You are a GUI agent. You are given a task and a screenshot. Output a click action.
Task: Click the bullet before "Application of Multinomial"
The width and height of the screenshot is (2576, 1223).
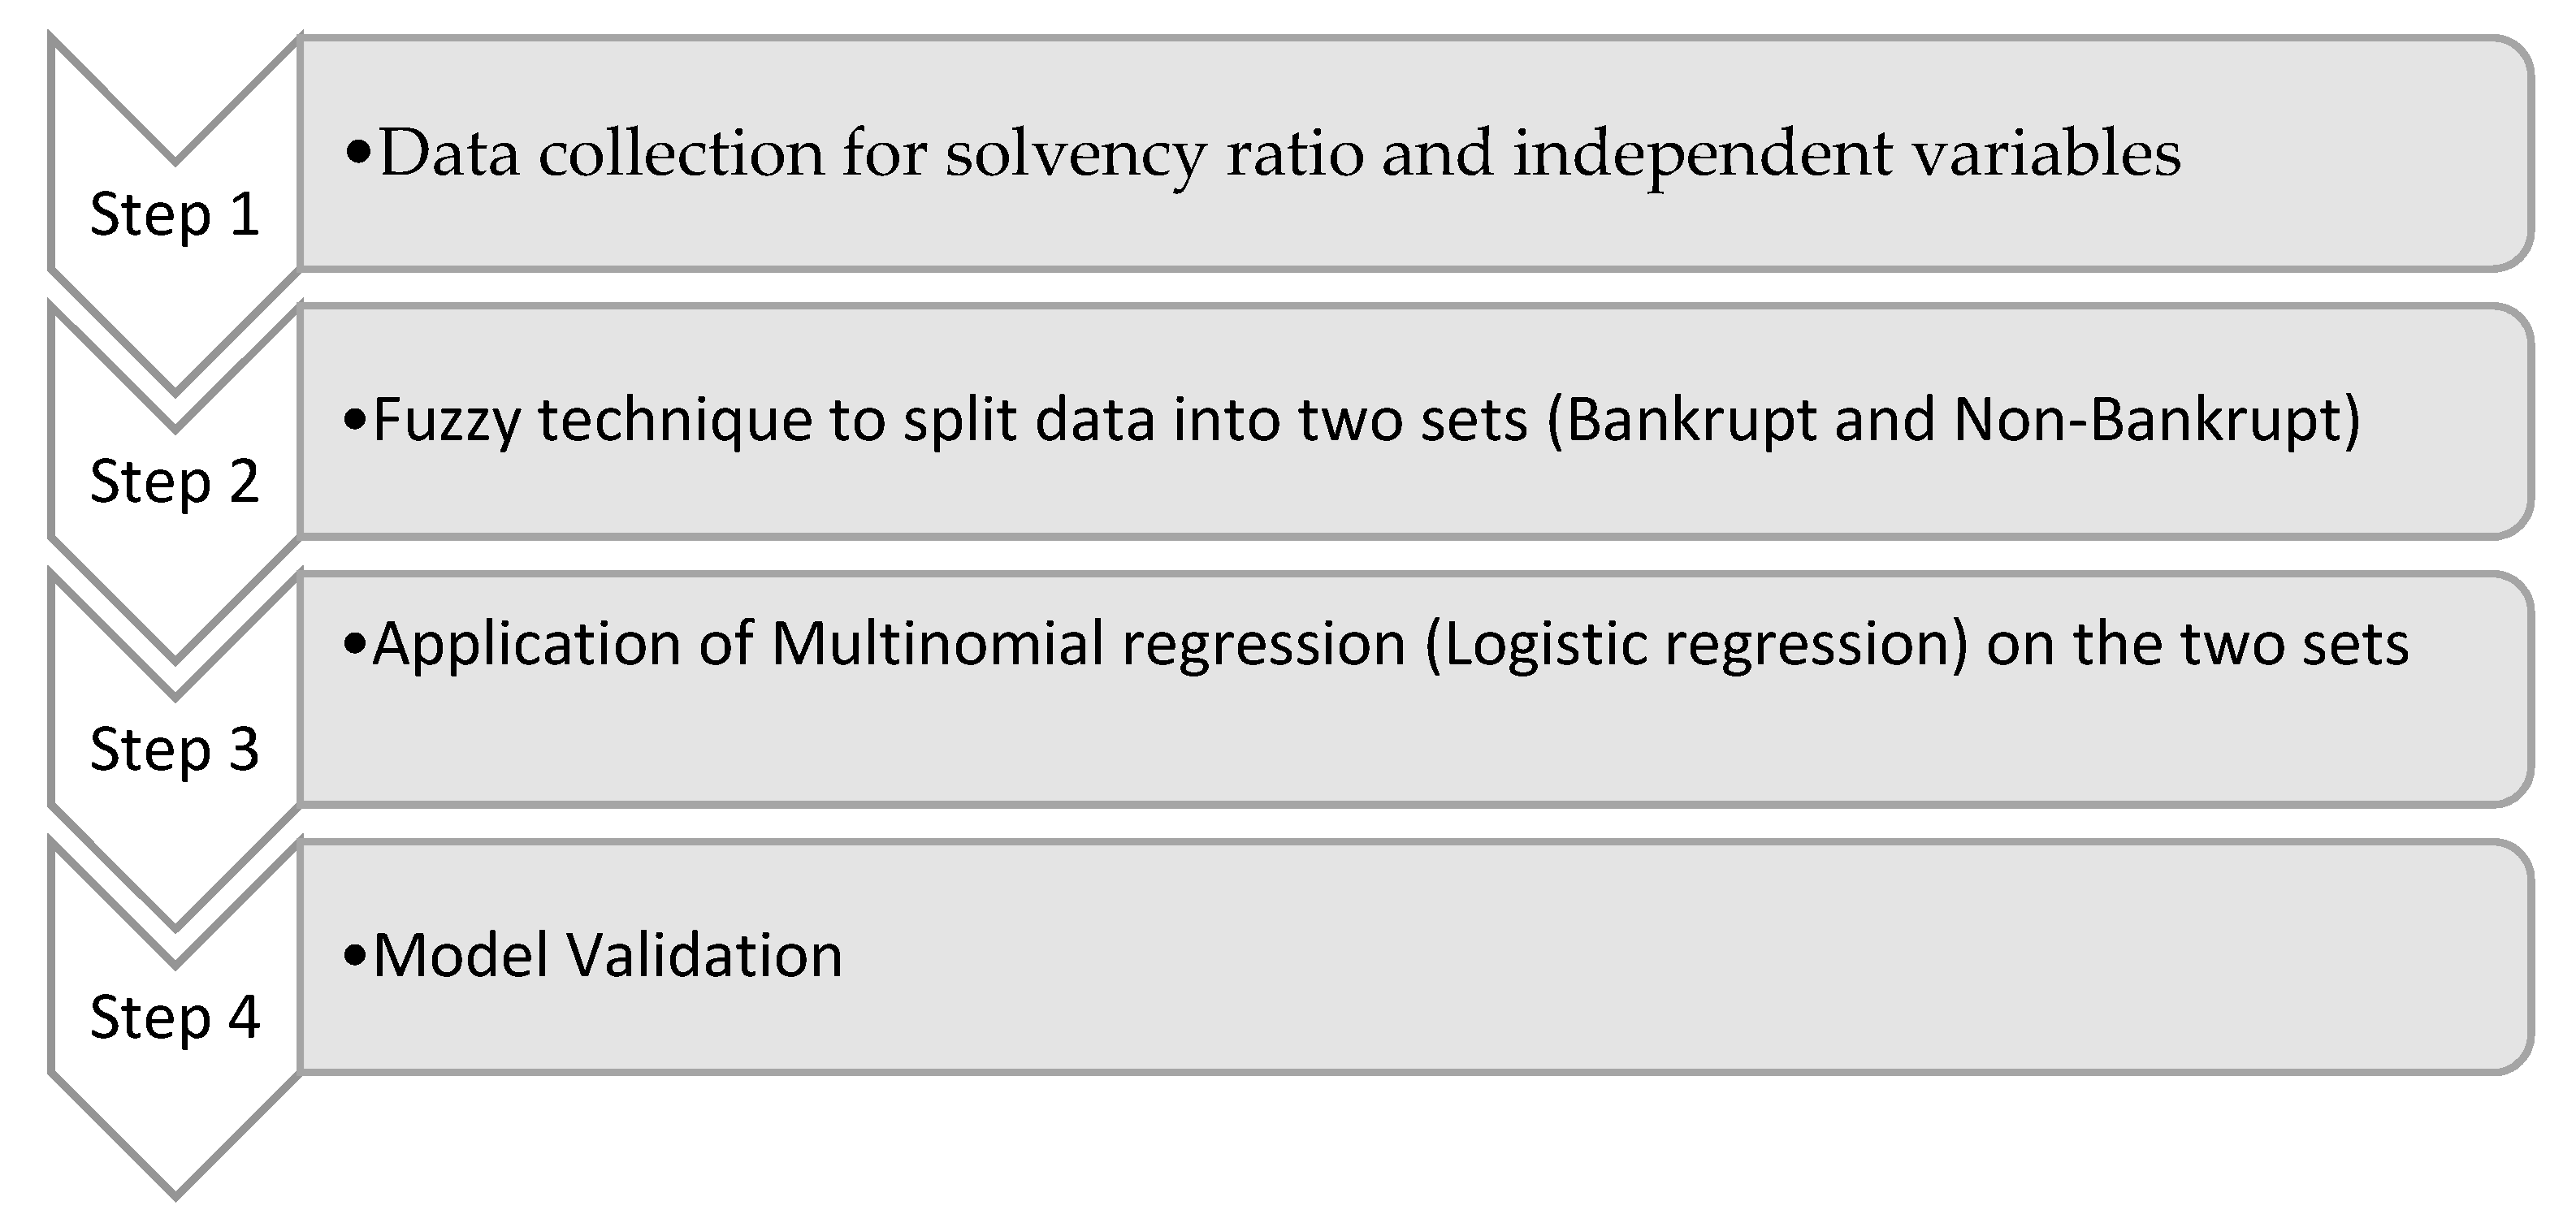click(x=355, y=645)
